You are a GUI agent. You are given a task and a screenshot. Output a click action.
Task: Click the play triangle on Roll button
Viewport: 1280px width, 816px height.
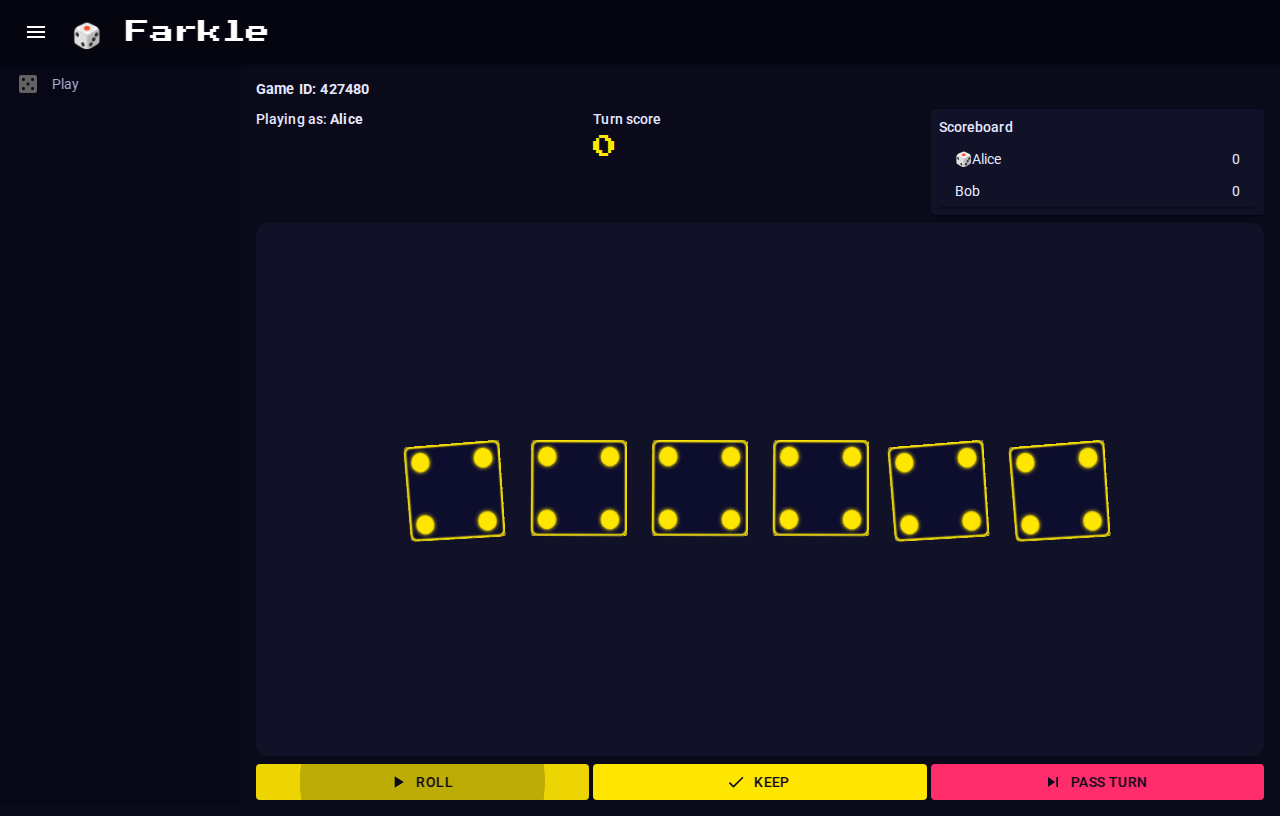coord(399,782)
